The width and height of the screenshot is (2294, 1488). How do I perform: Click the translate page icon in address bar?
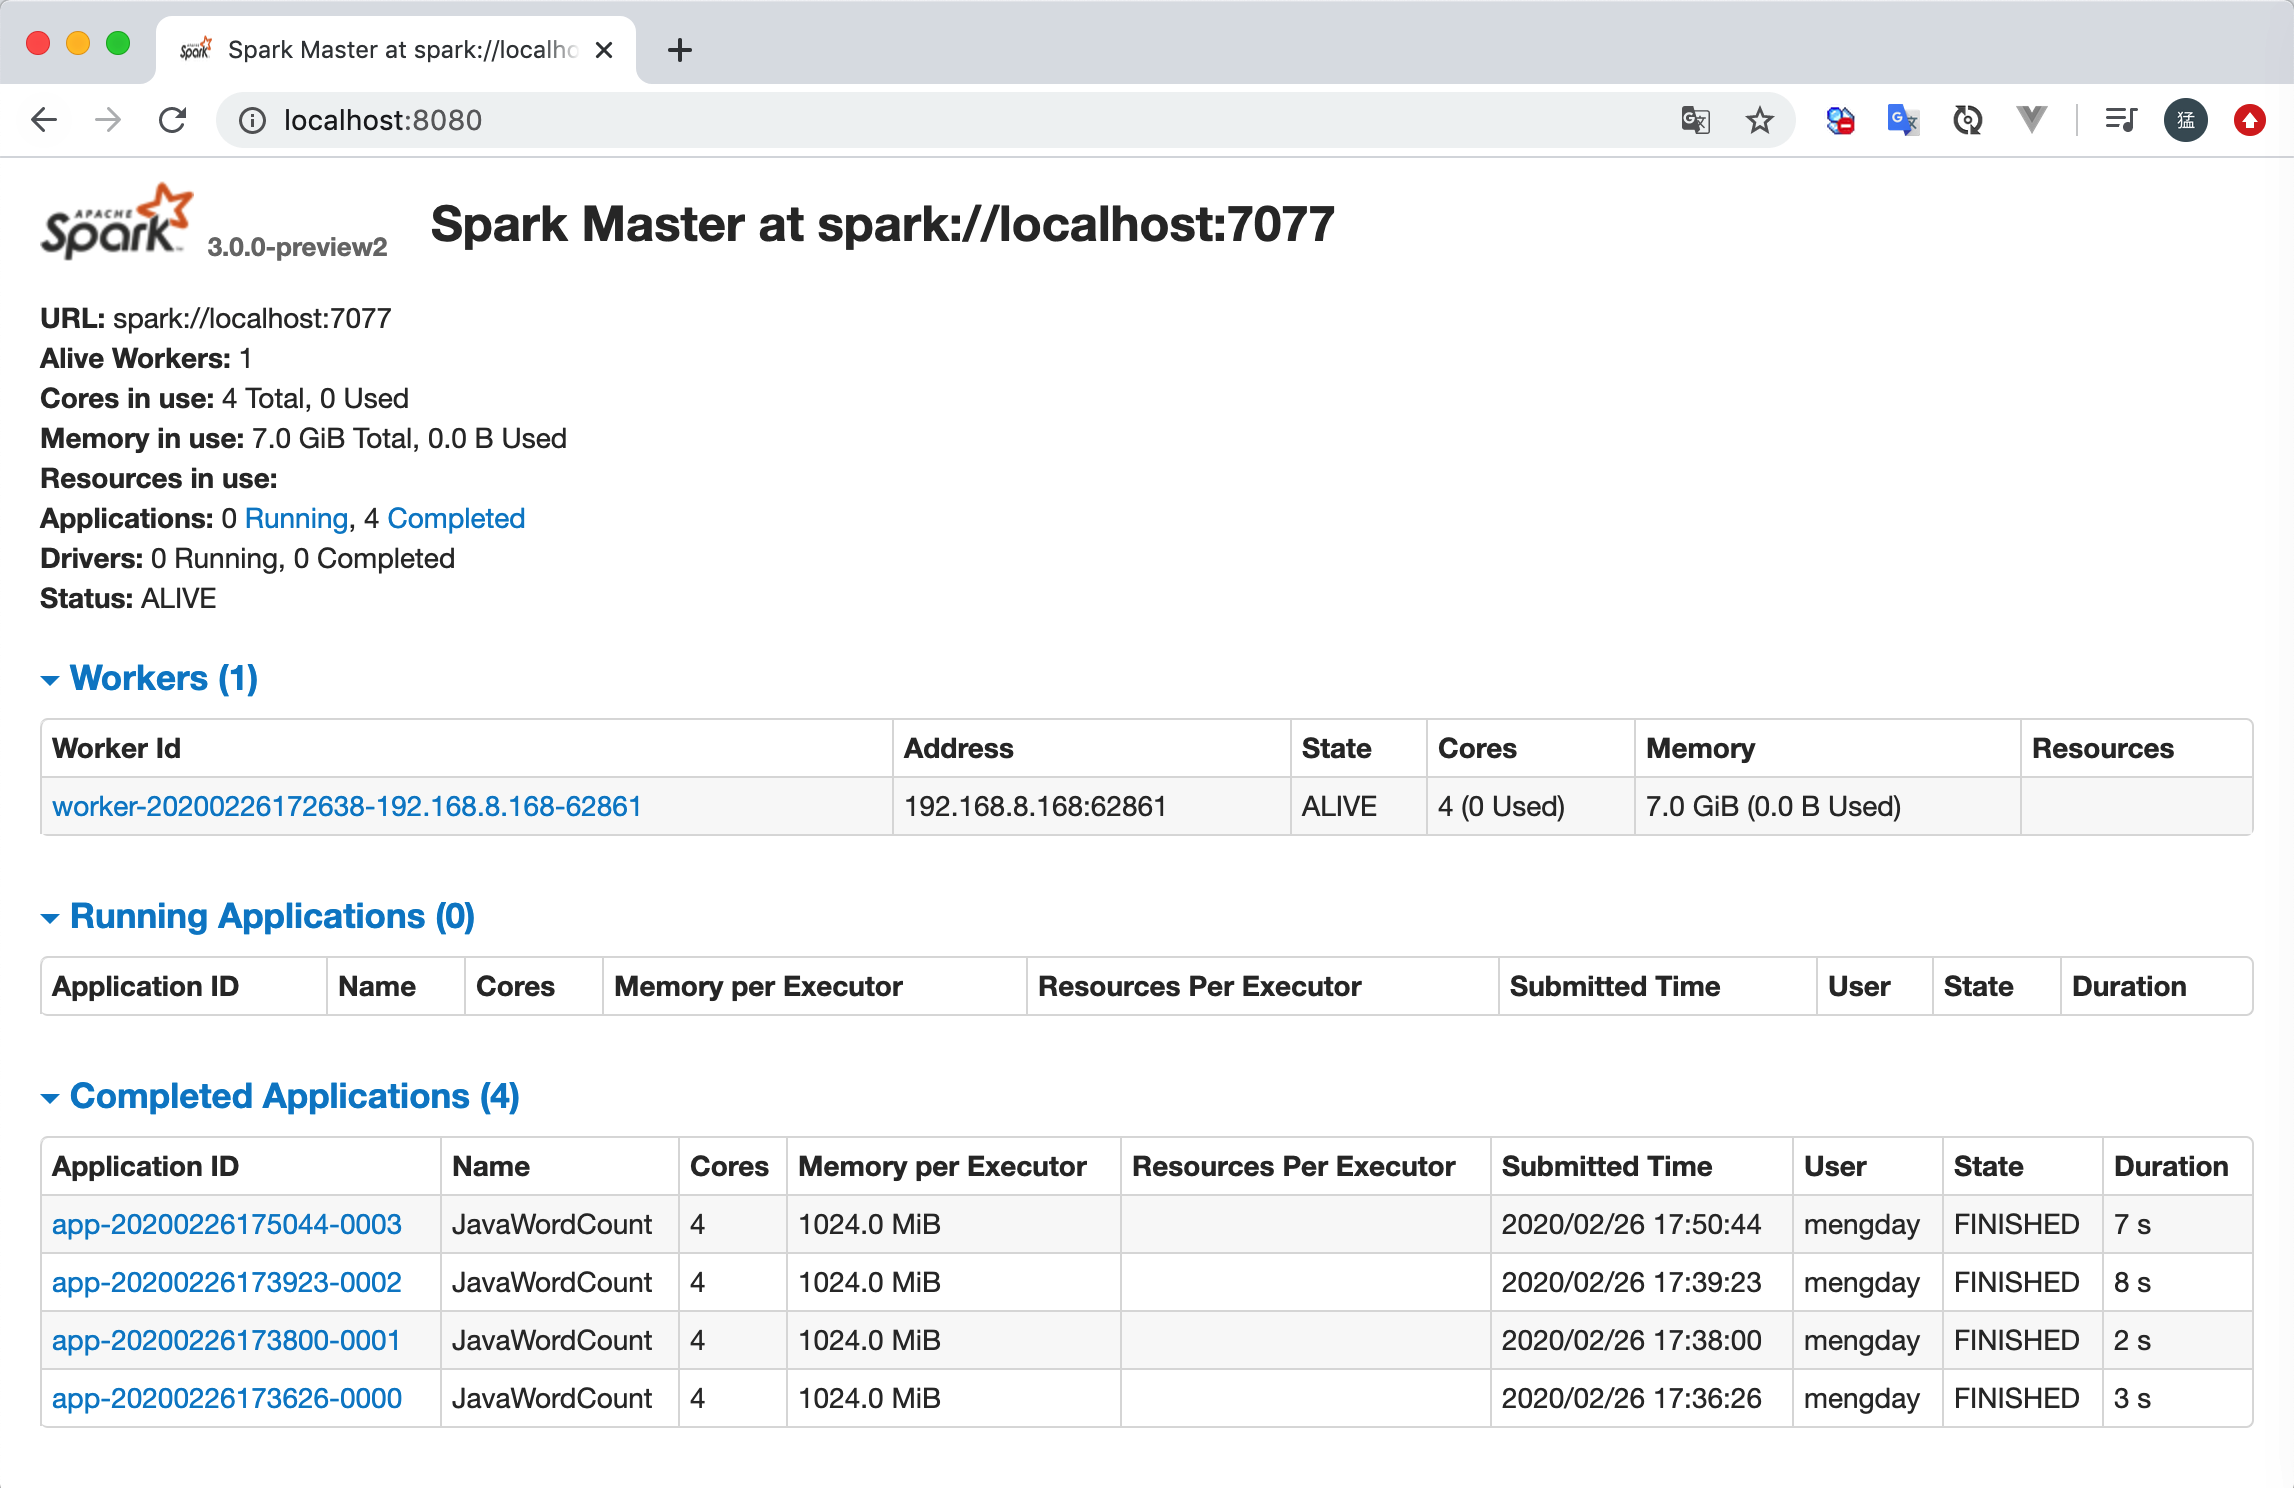(1695, 120)
